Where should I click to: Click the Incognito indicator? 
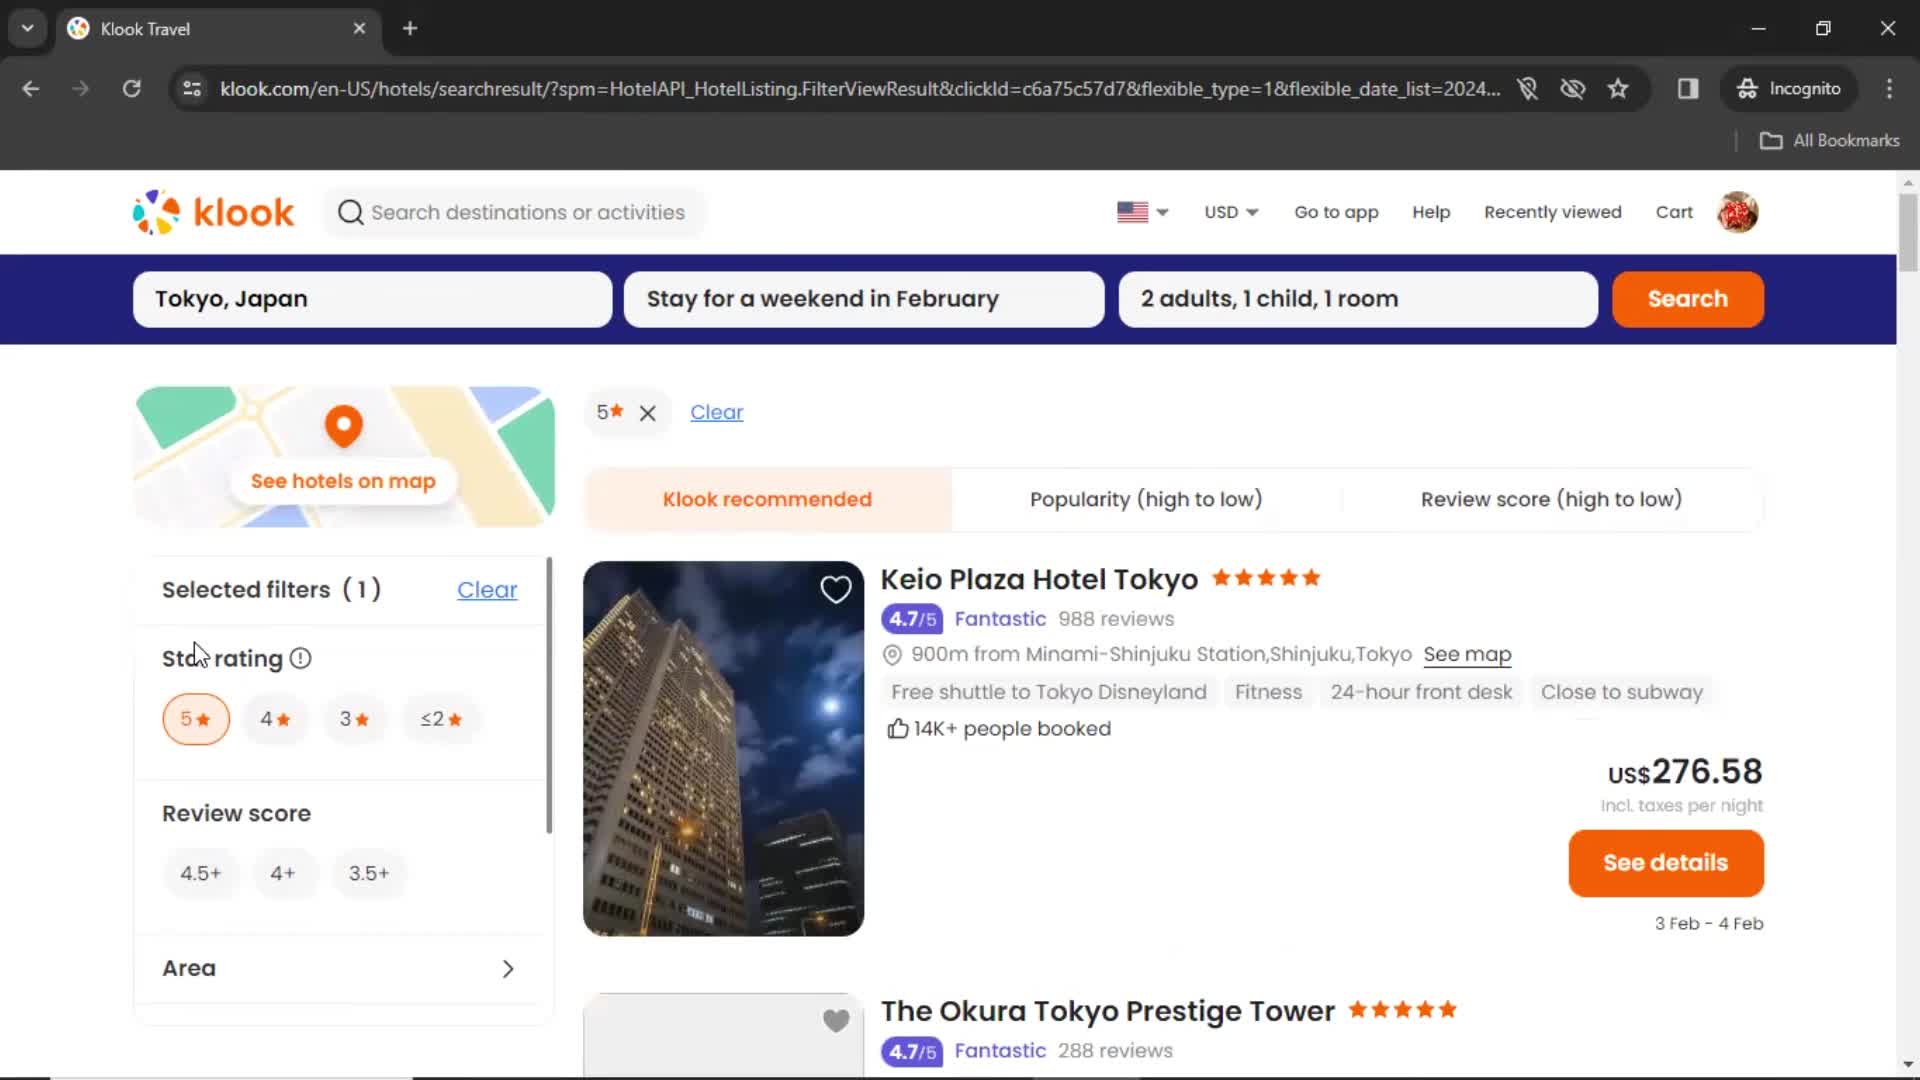[1788, 89]
